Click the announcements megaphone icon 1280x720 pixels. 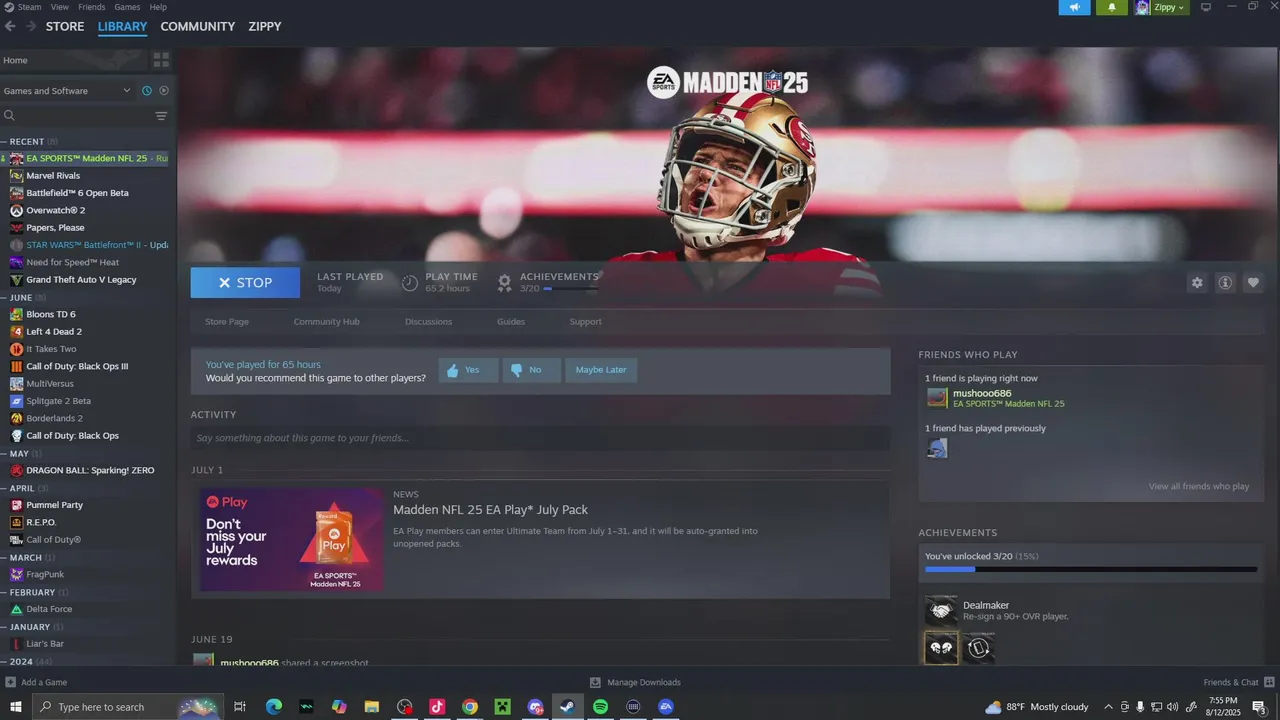(1074, 7)
